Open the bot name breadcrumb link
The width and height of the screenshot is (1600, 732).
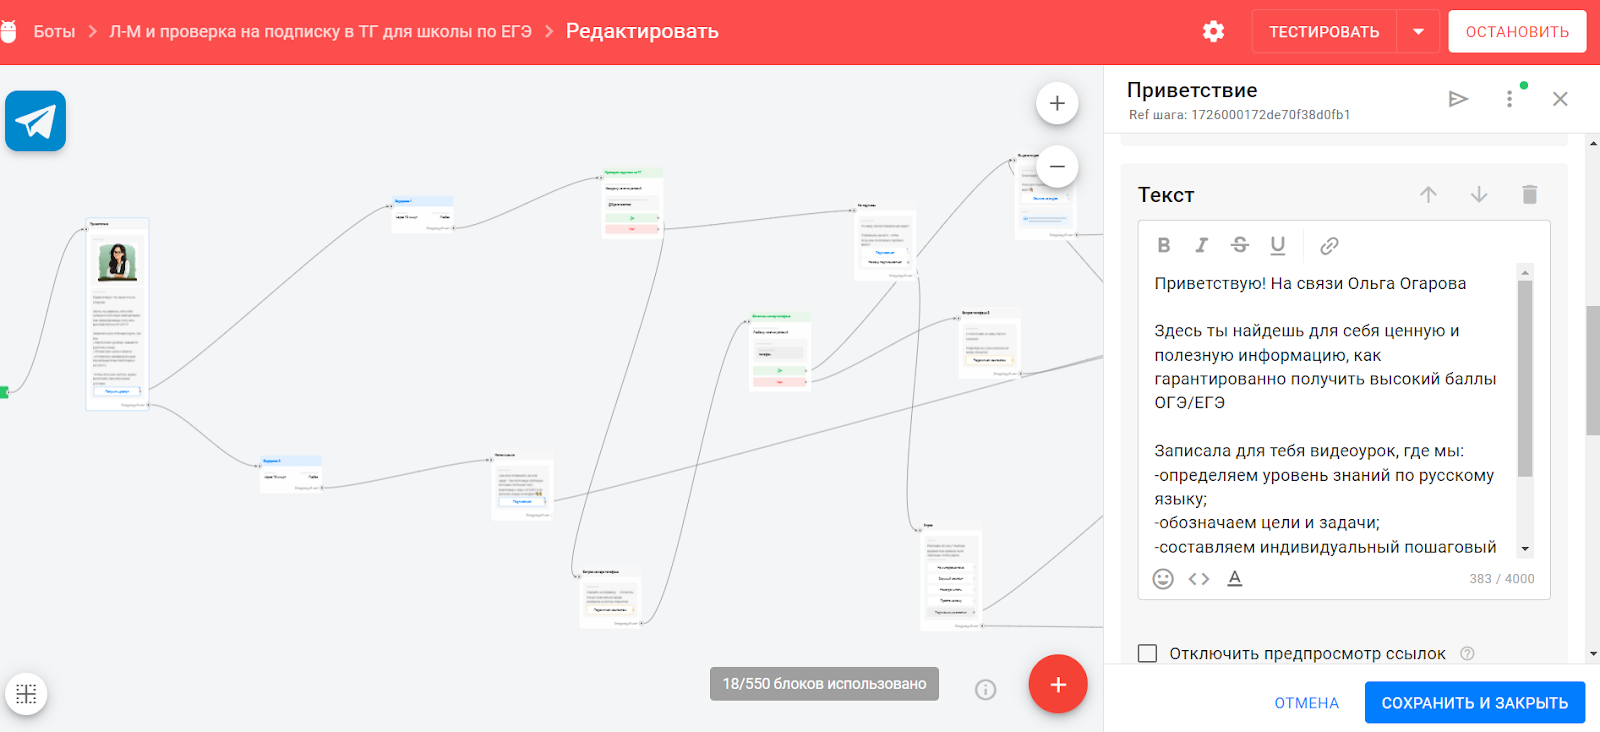click(x=320, y=31)
